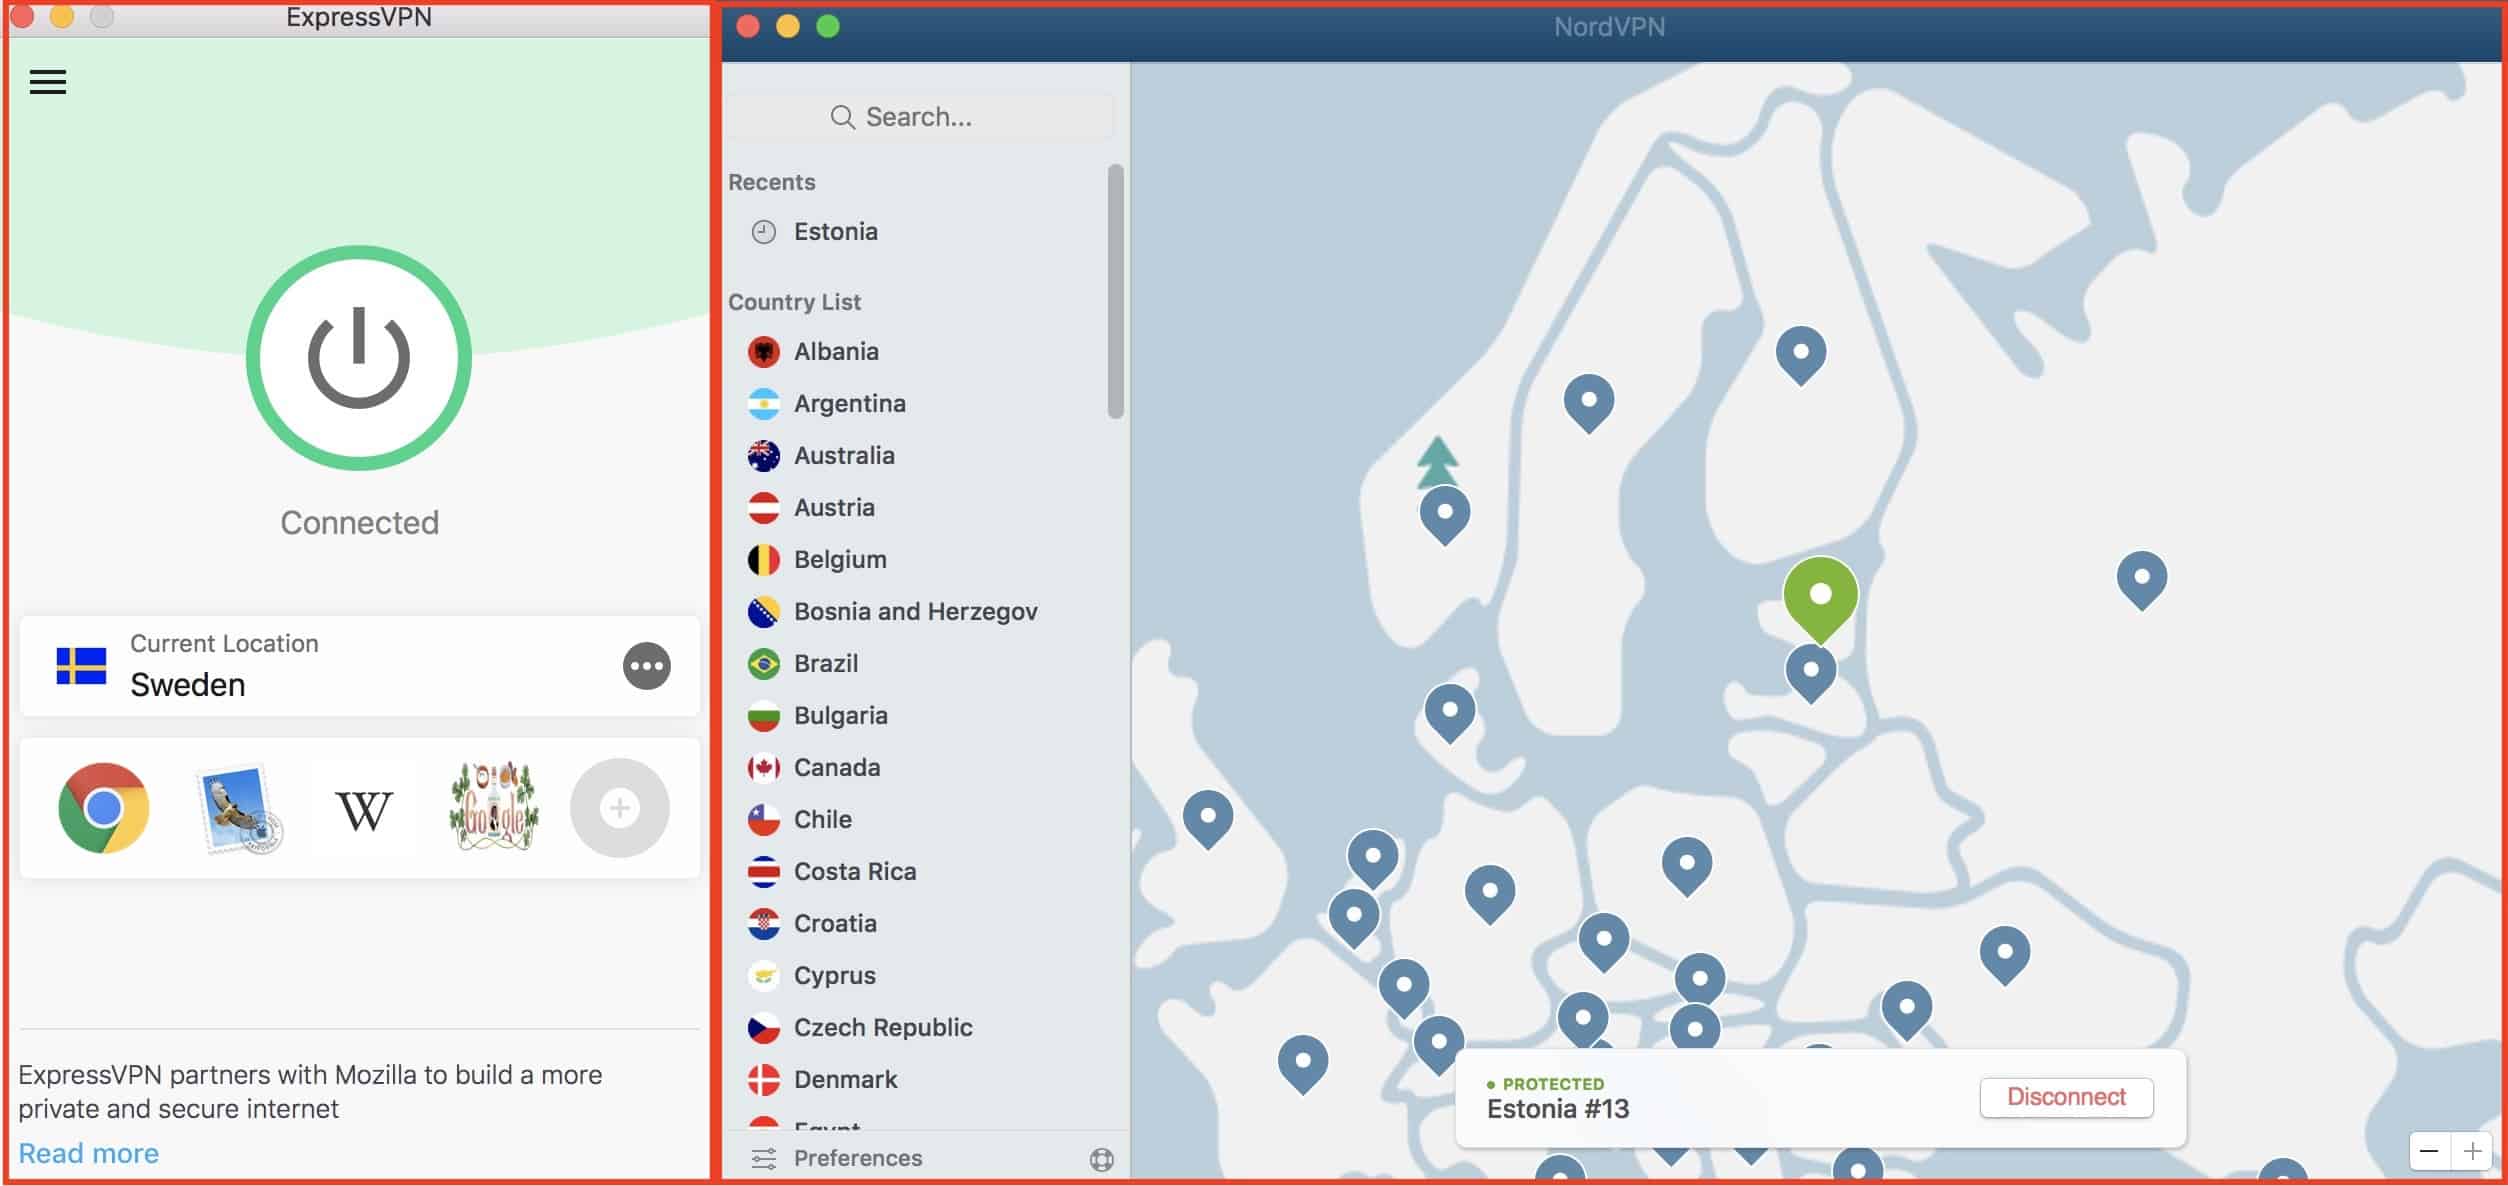Connect to Cyprus in country list
This screenshot has width=2508, height=1186.
(x=834, y=976)
